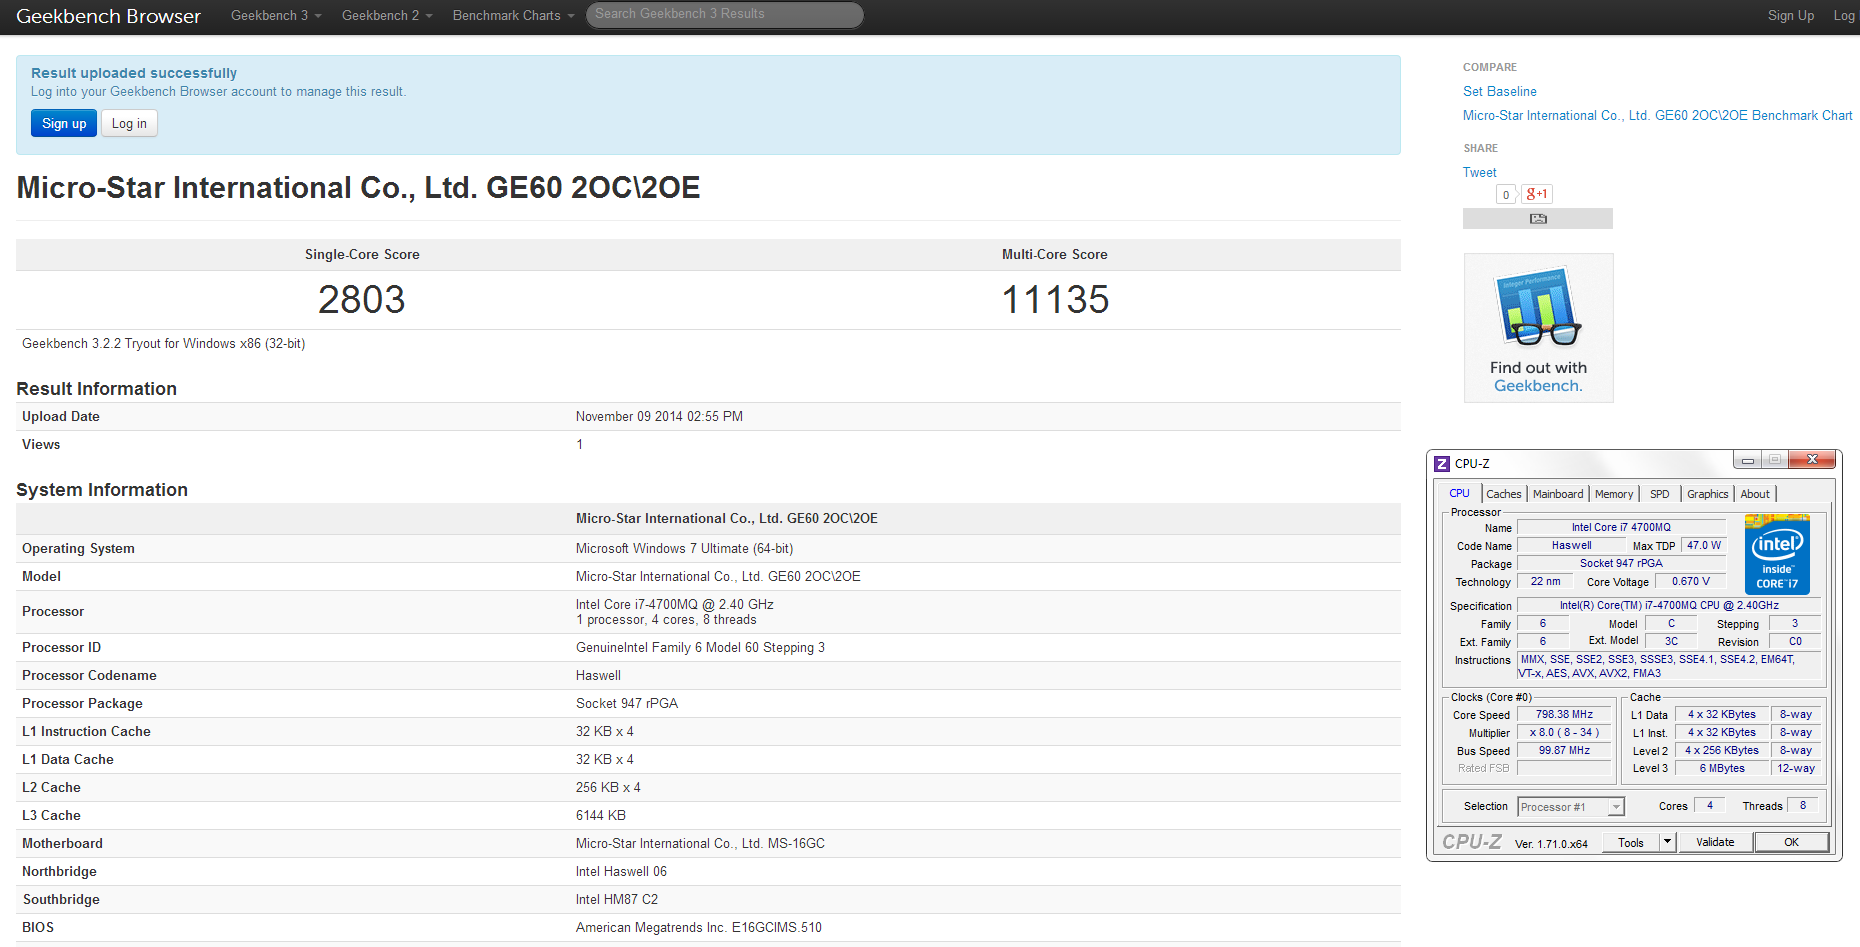Click the tweet count box showing 0
The height and width of the screenshot is (947, 1860).
(x=1506, y=195)
